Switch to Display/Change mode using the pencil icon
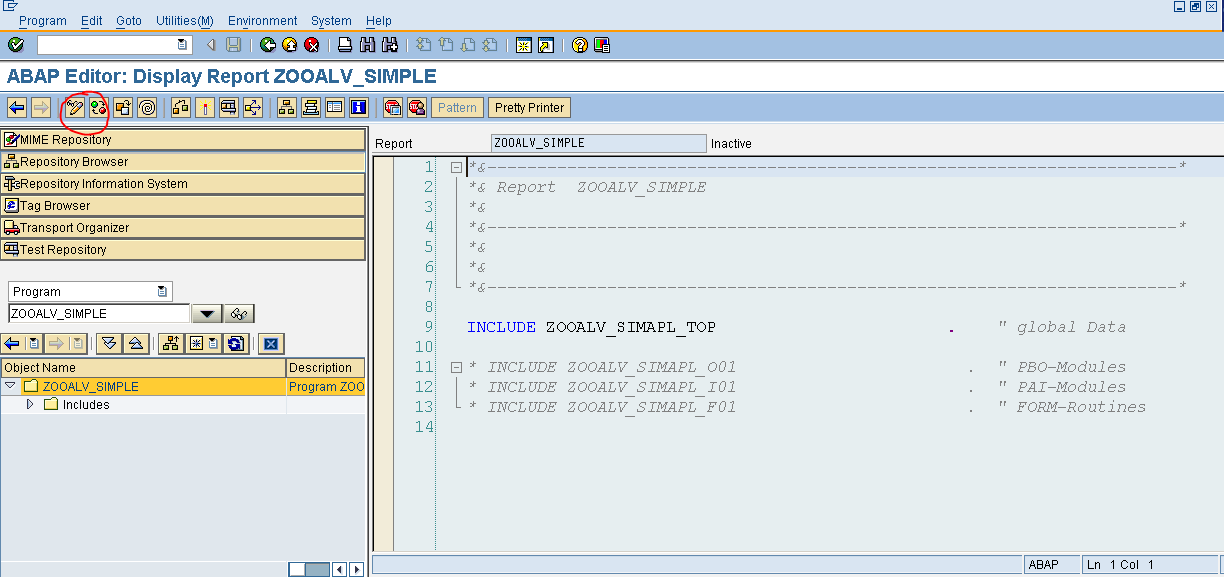The height and width of the screenshot is (577, 1224). (x=75, y=107)
